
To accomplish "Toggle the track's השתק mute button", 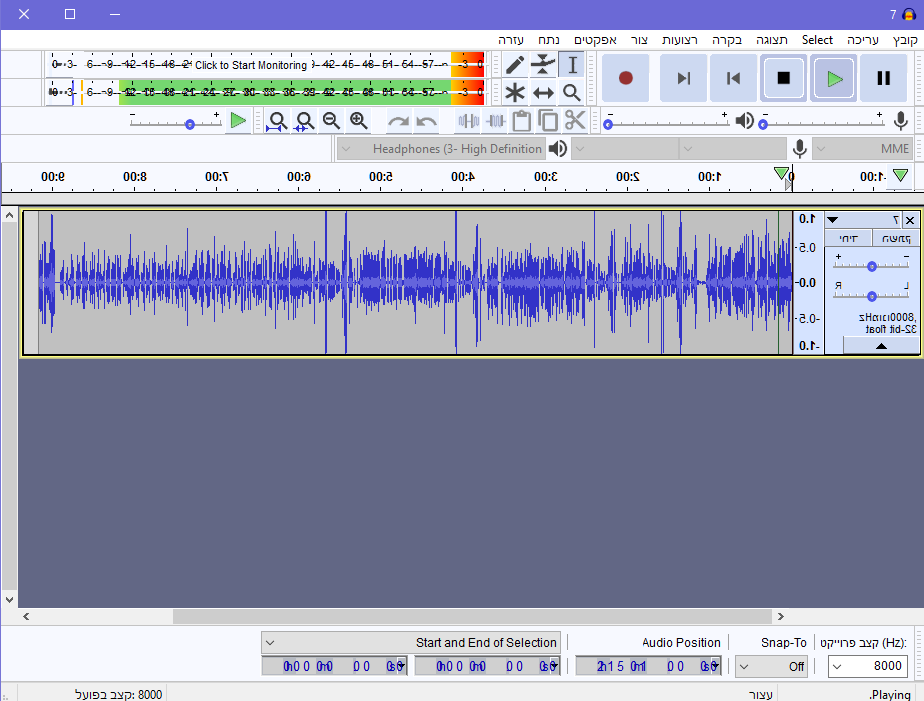I will click(x=896, y=238).
